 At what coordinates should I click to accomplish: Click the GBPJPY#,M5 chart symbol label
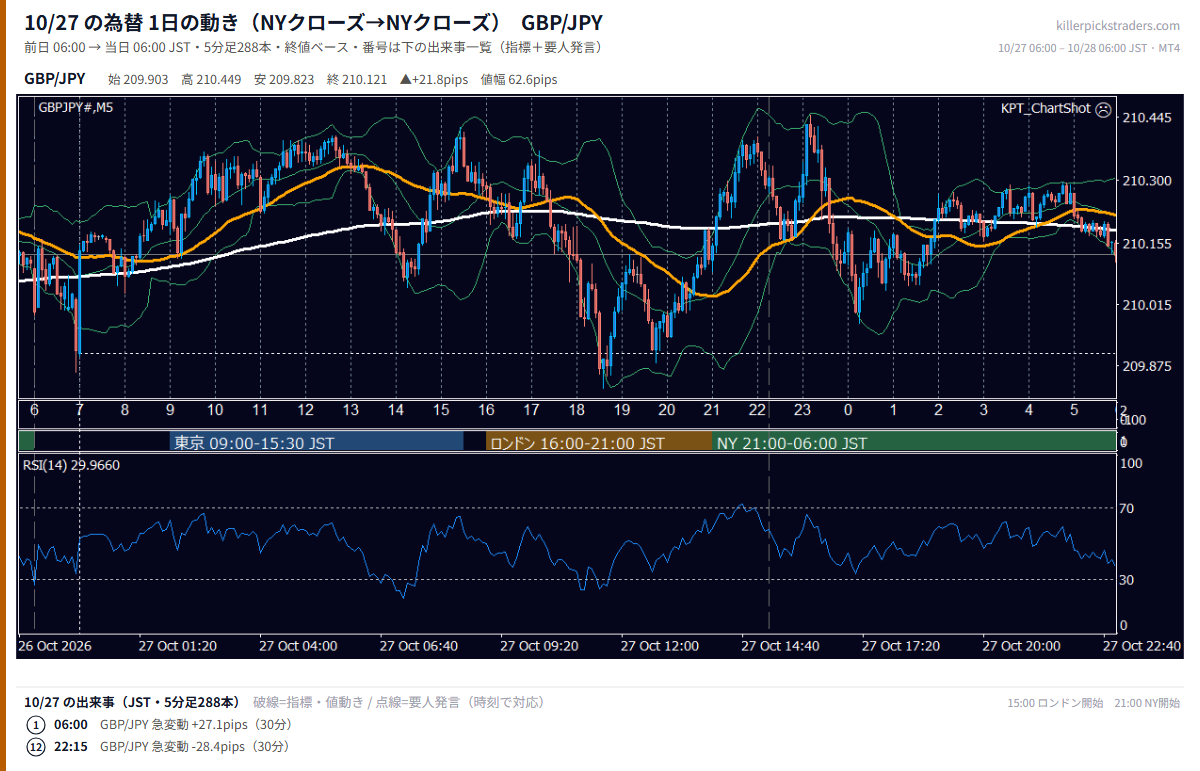pyautogui.click(x=75, y=108)
